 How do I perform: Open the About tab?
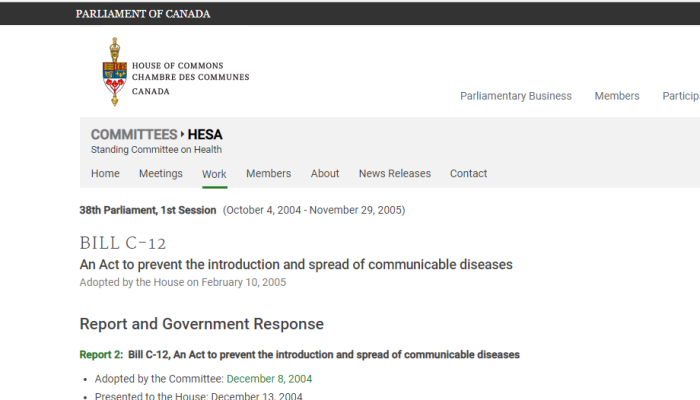[x=325, y=174]
